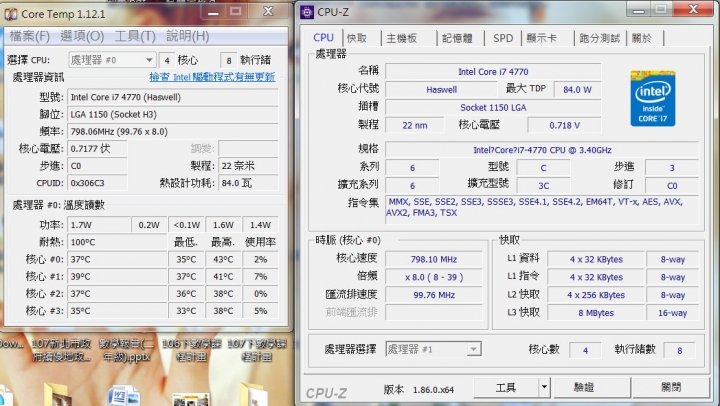Switch to the CPU tab in CPU-Z
Viewport: 720px width, 406px height.
click(323, 38)
